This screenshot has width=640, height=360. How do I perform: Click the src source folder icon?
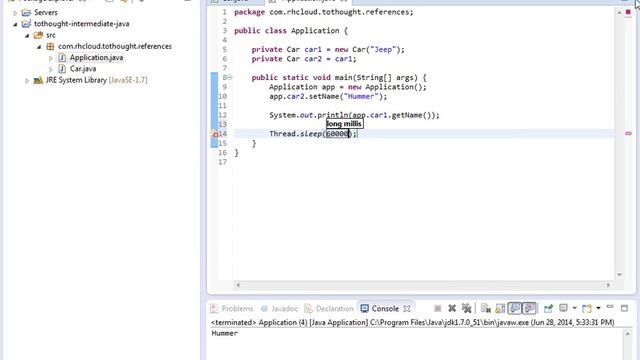coord(38,35)
